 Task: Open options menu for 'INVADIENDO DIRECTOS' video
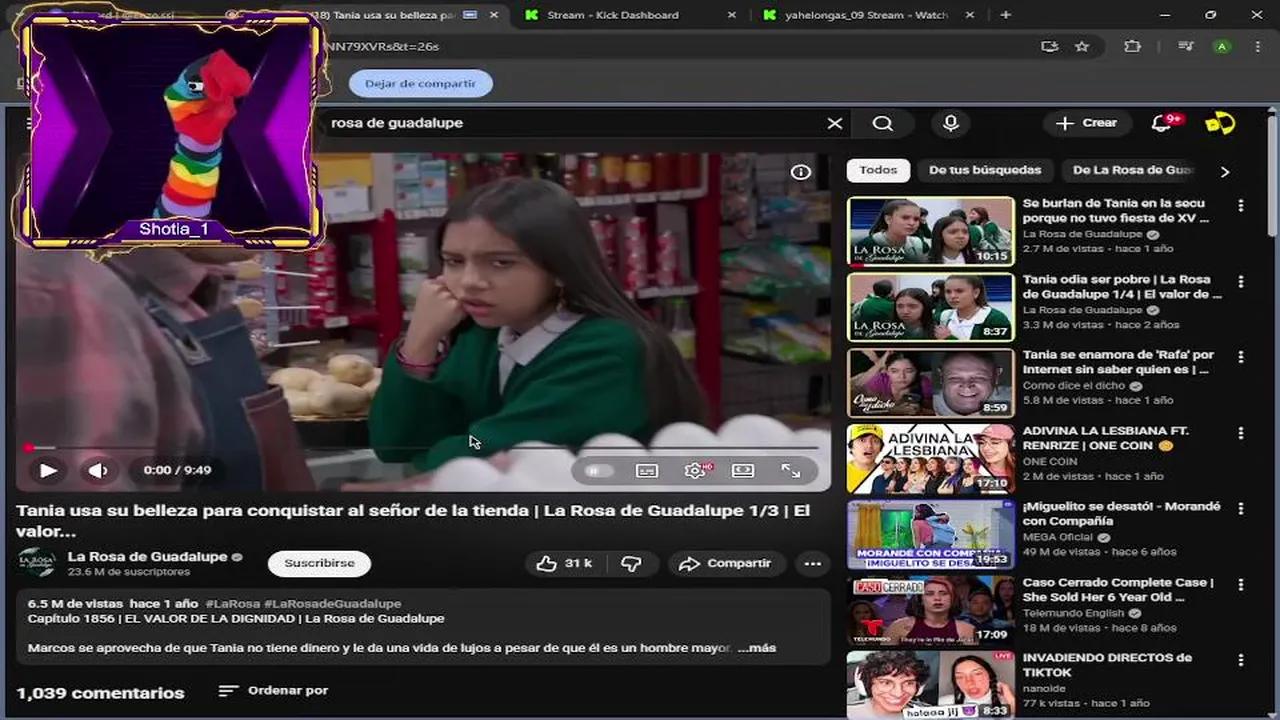[1241, 660]
